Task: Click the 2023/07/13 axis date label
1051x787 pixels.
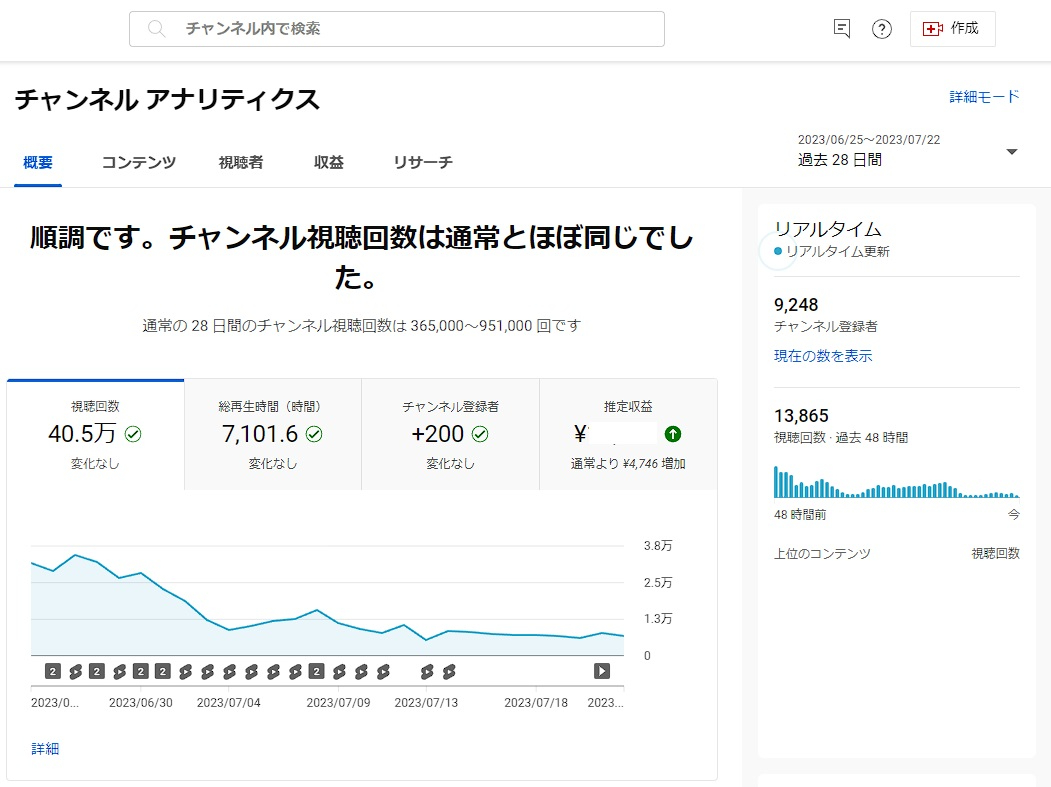Action: (x=426, y=703)
